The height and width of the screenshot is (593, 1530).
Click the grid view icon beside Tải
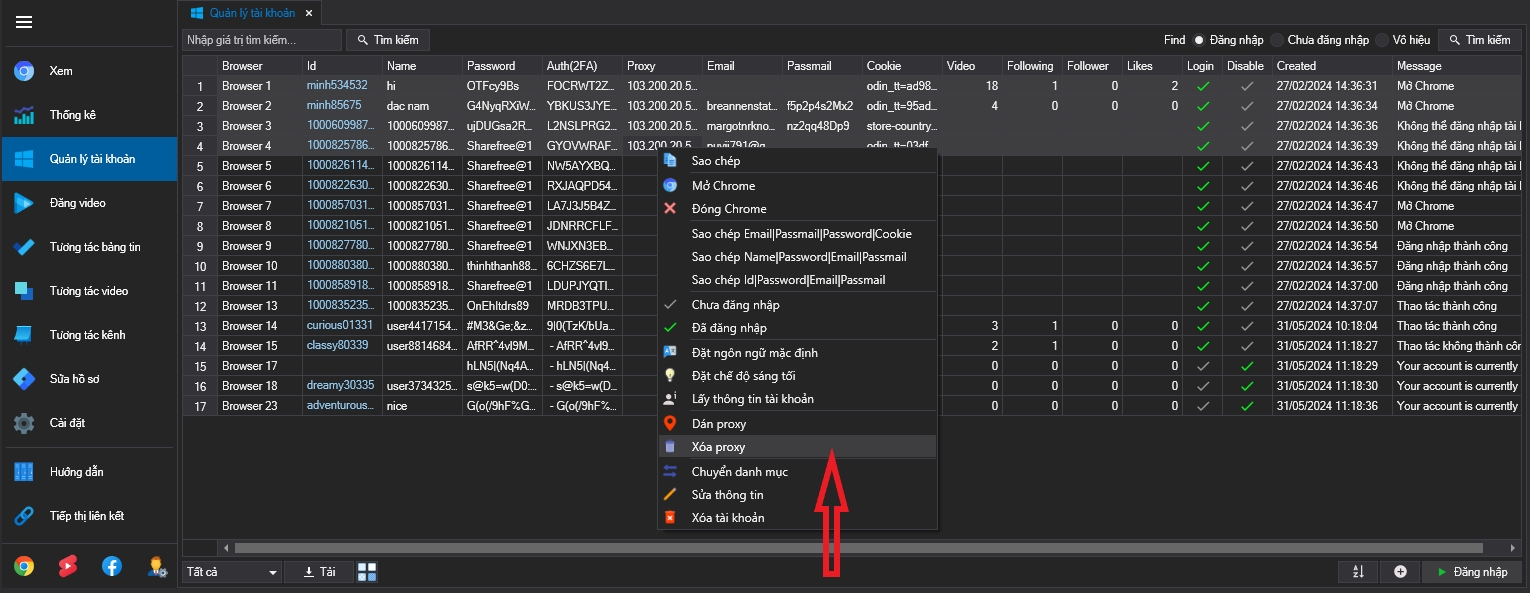tap(367, 572)
